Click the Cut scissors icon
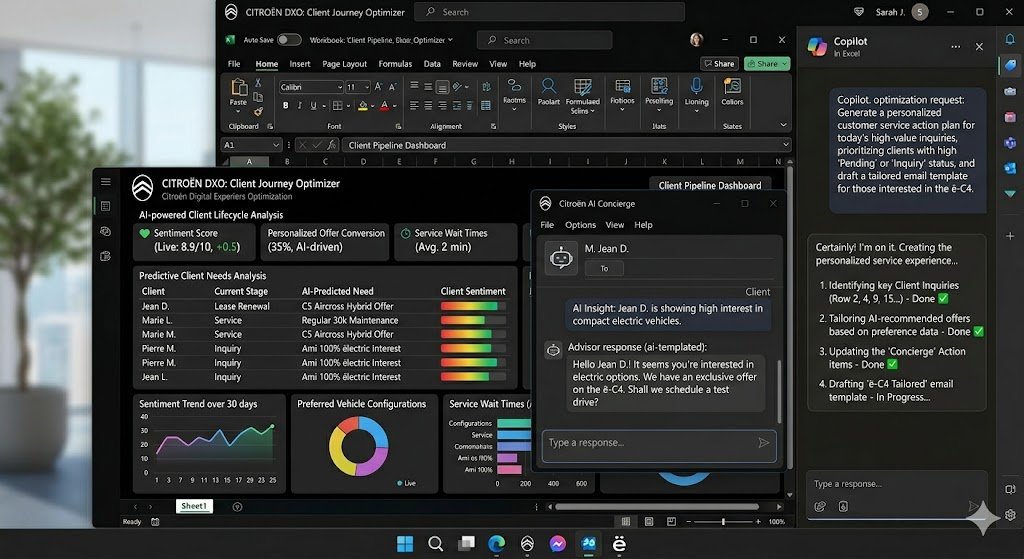Viewport: 1024px width, 559px height. pyautogui.click(x=258, y=83)
